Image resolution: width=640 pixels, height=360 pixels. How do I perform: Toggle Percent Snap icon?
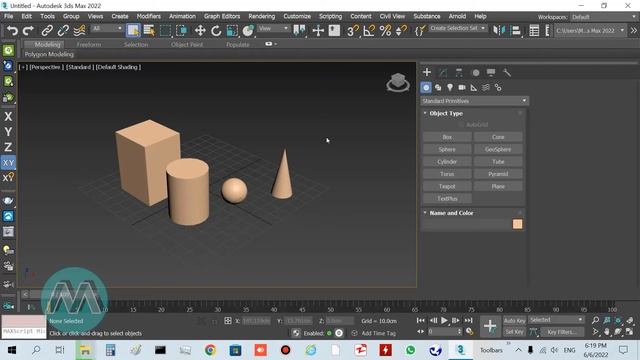coord(385,31)
